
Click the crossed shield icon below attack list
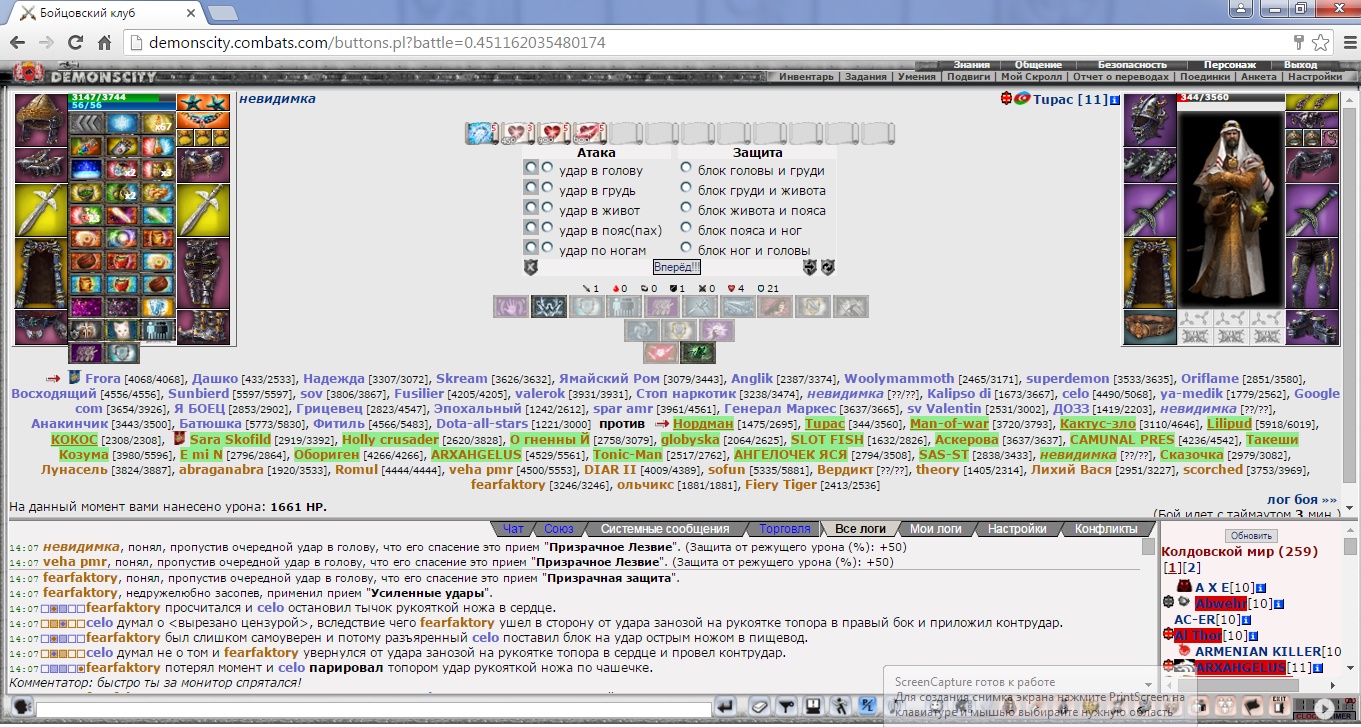pos(531,267)
